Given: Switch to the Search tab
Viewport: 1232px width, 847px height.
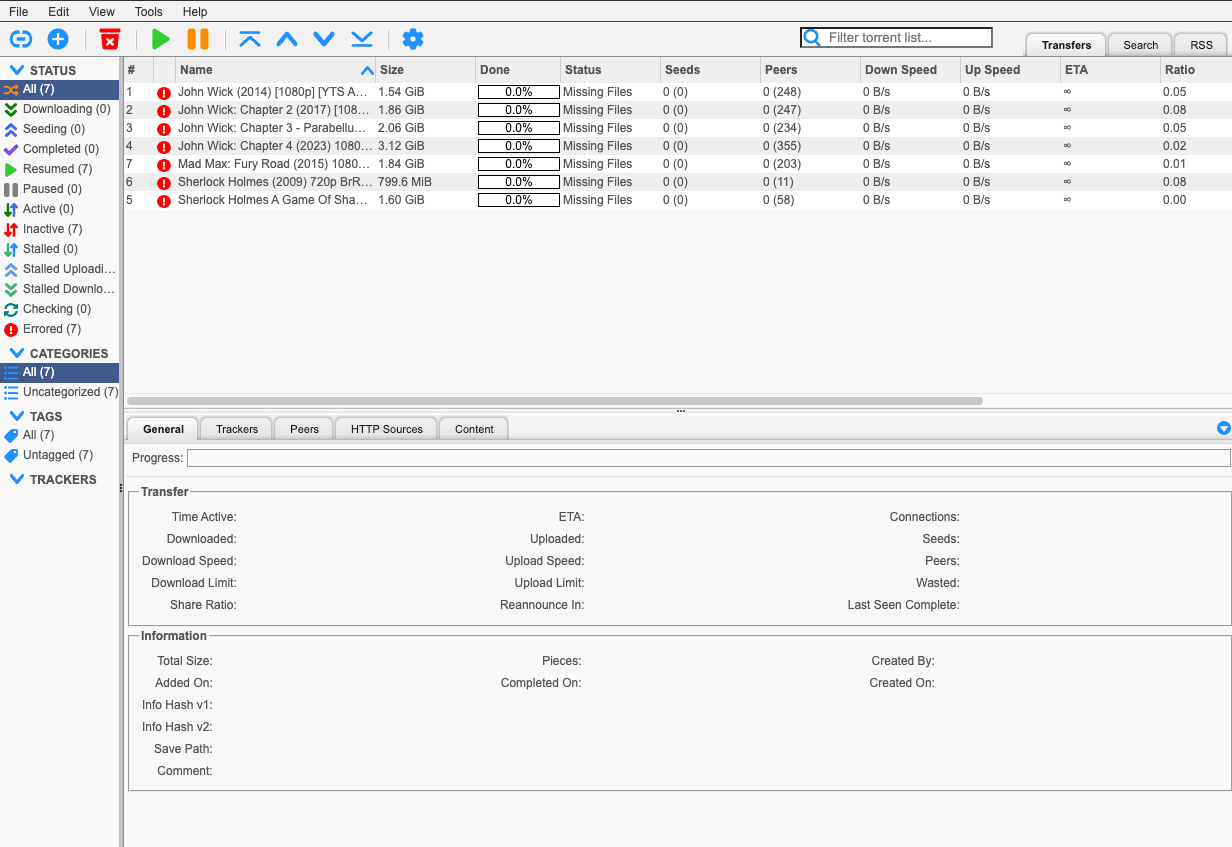Looking at the screenshot, I should 1140,45.
